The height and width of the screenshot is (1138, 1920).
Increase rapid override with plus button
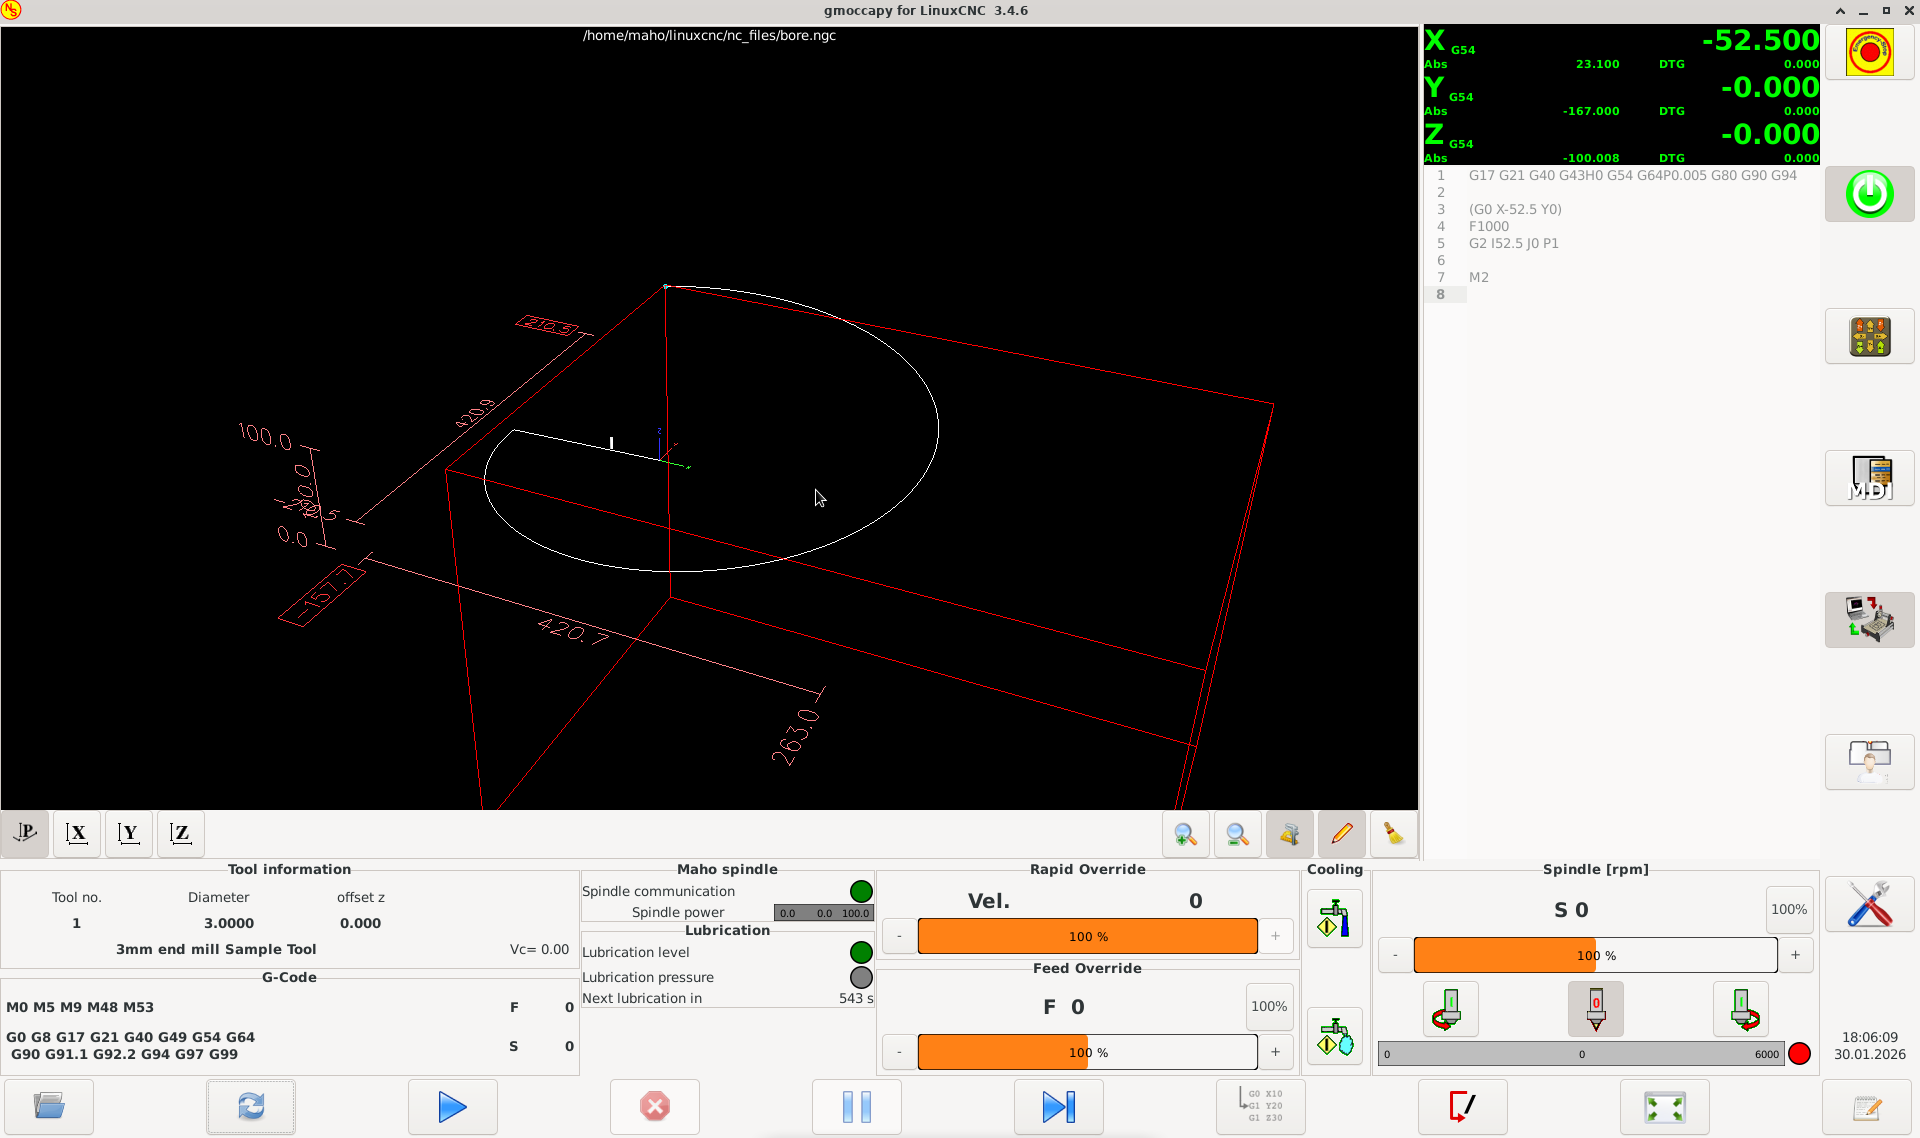(1275, 936)
